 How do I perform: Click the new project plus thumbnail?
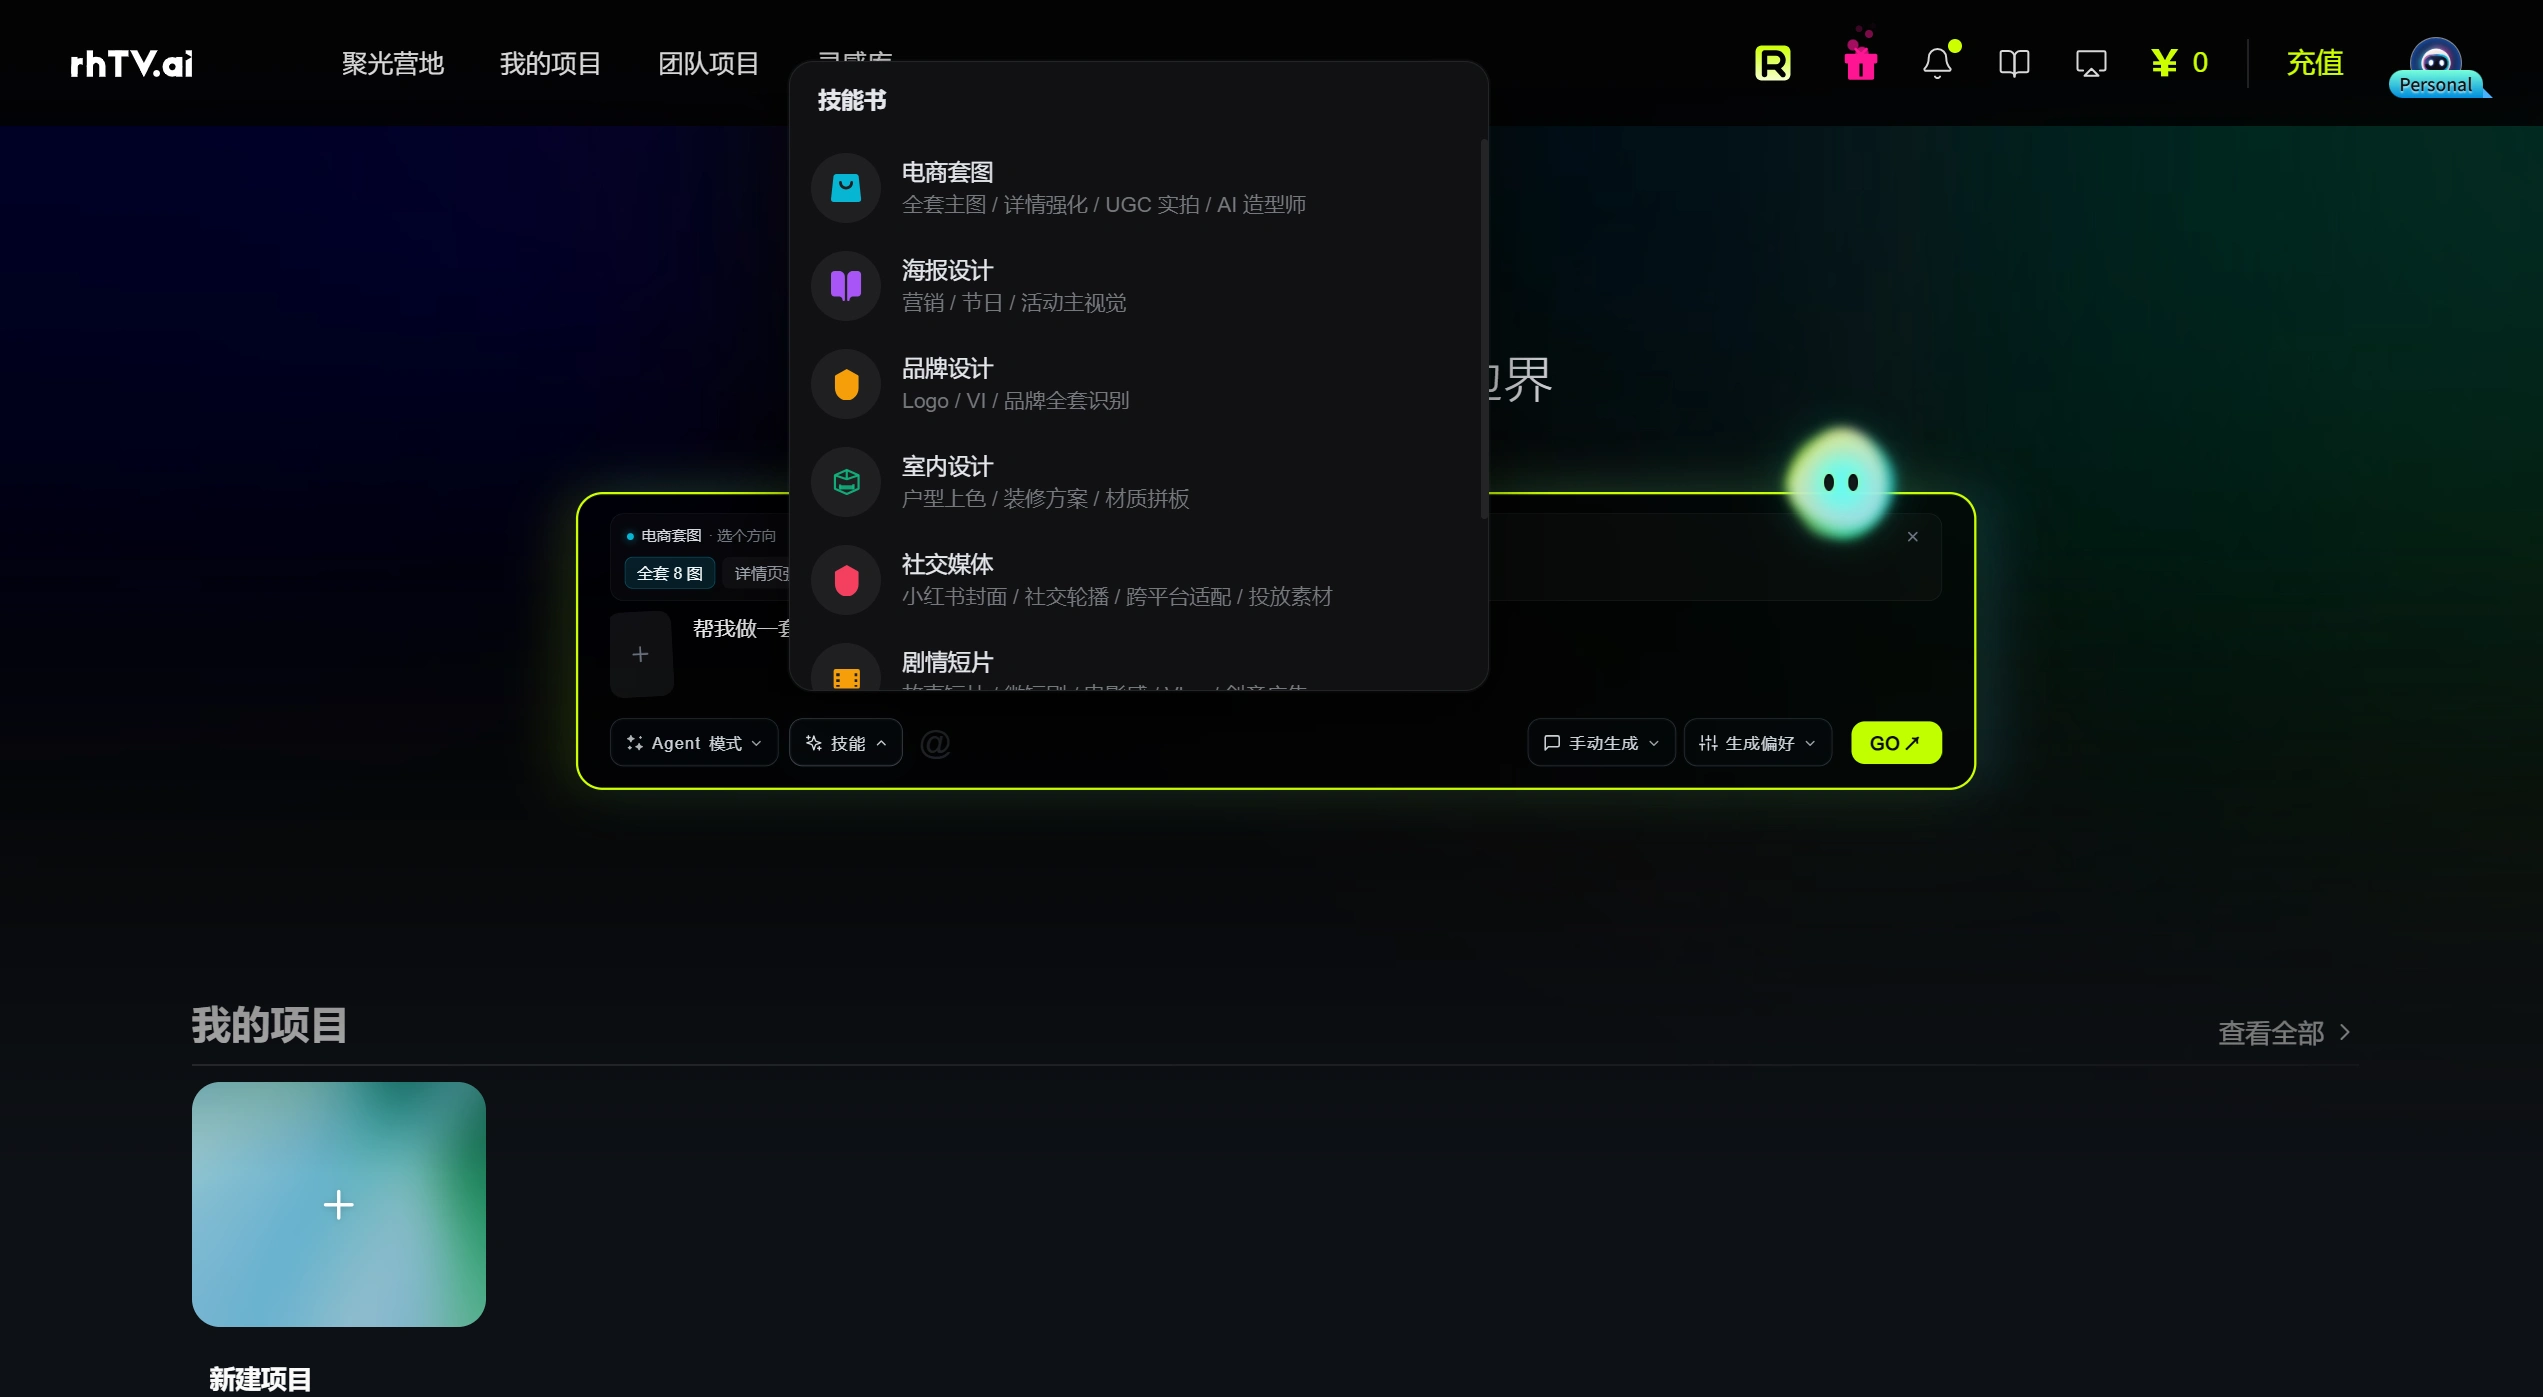339,1204
